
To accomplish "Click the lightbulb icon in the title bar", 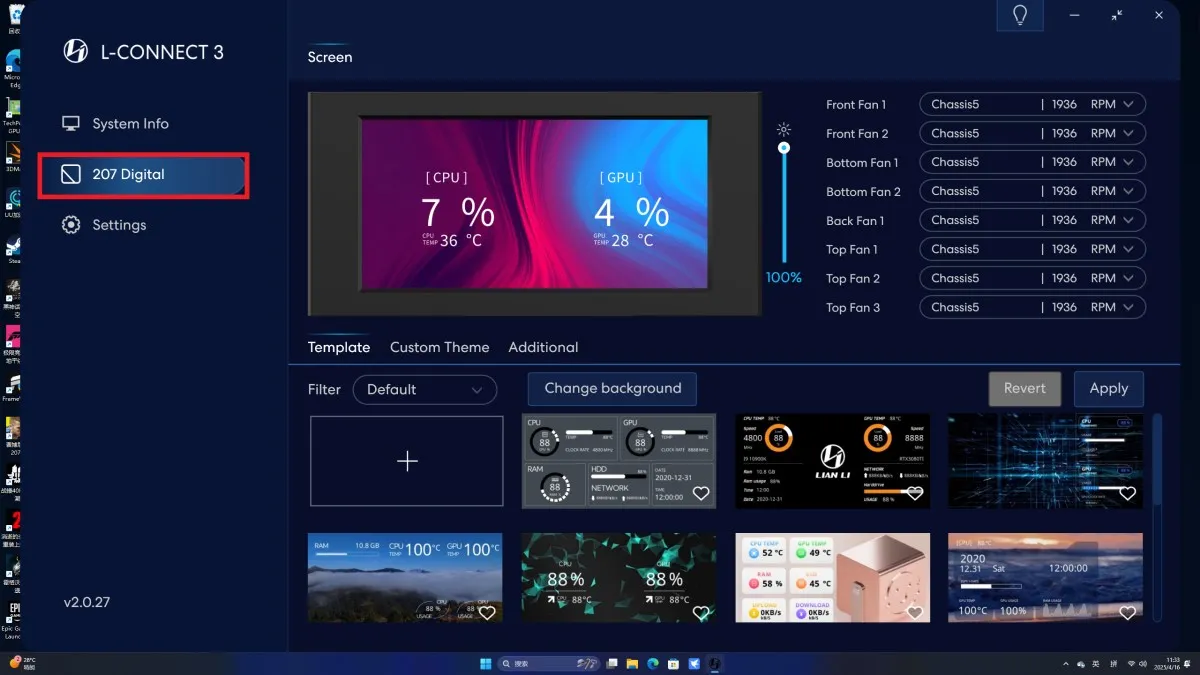I will coord(1020,15).
